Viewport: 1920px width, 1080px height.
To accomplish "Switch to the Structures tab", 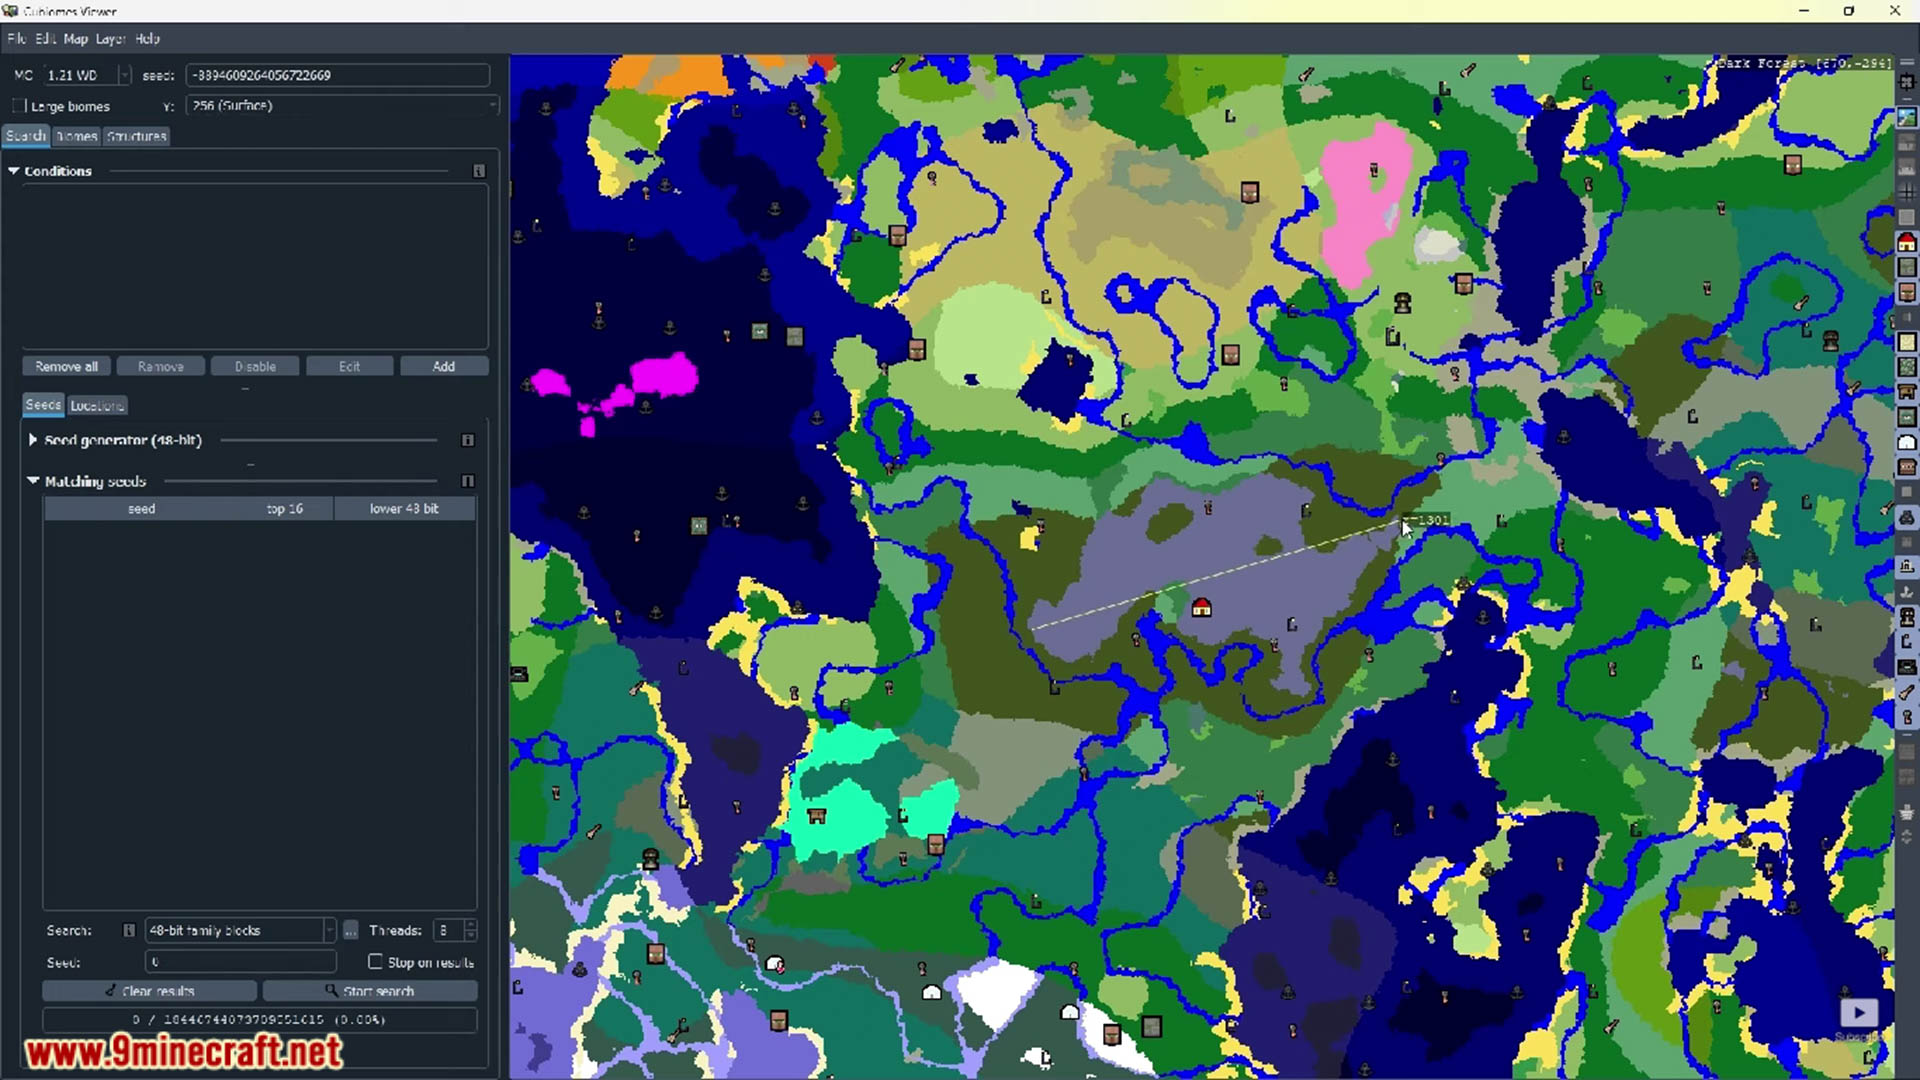I will pos(136,136).
